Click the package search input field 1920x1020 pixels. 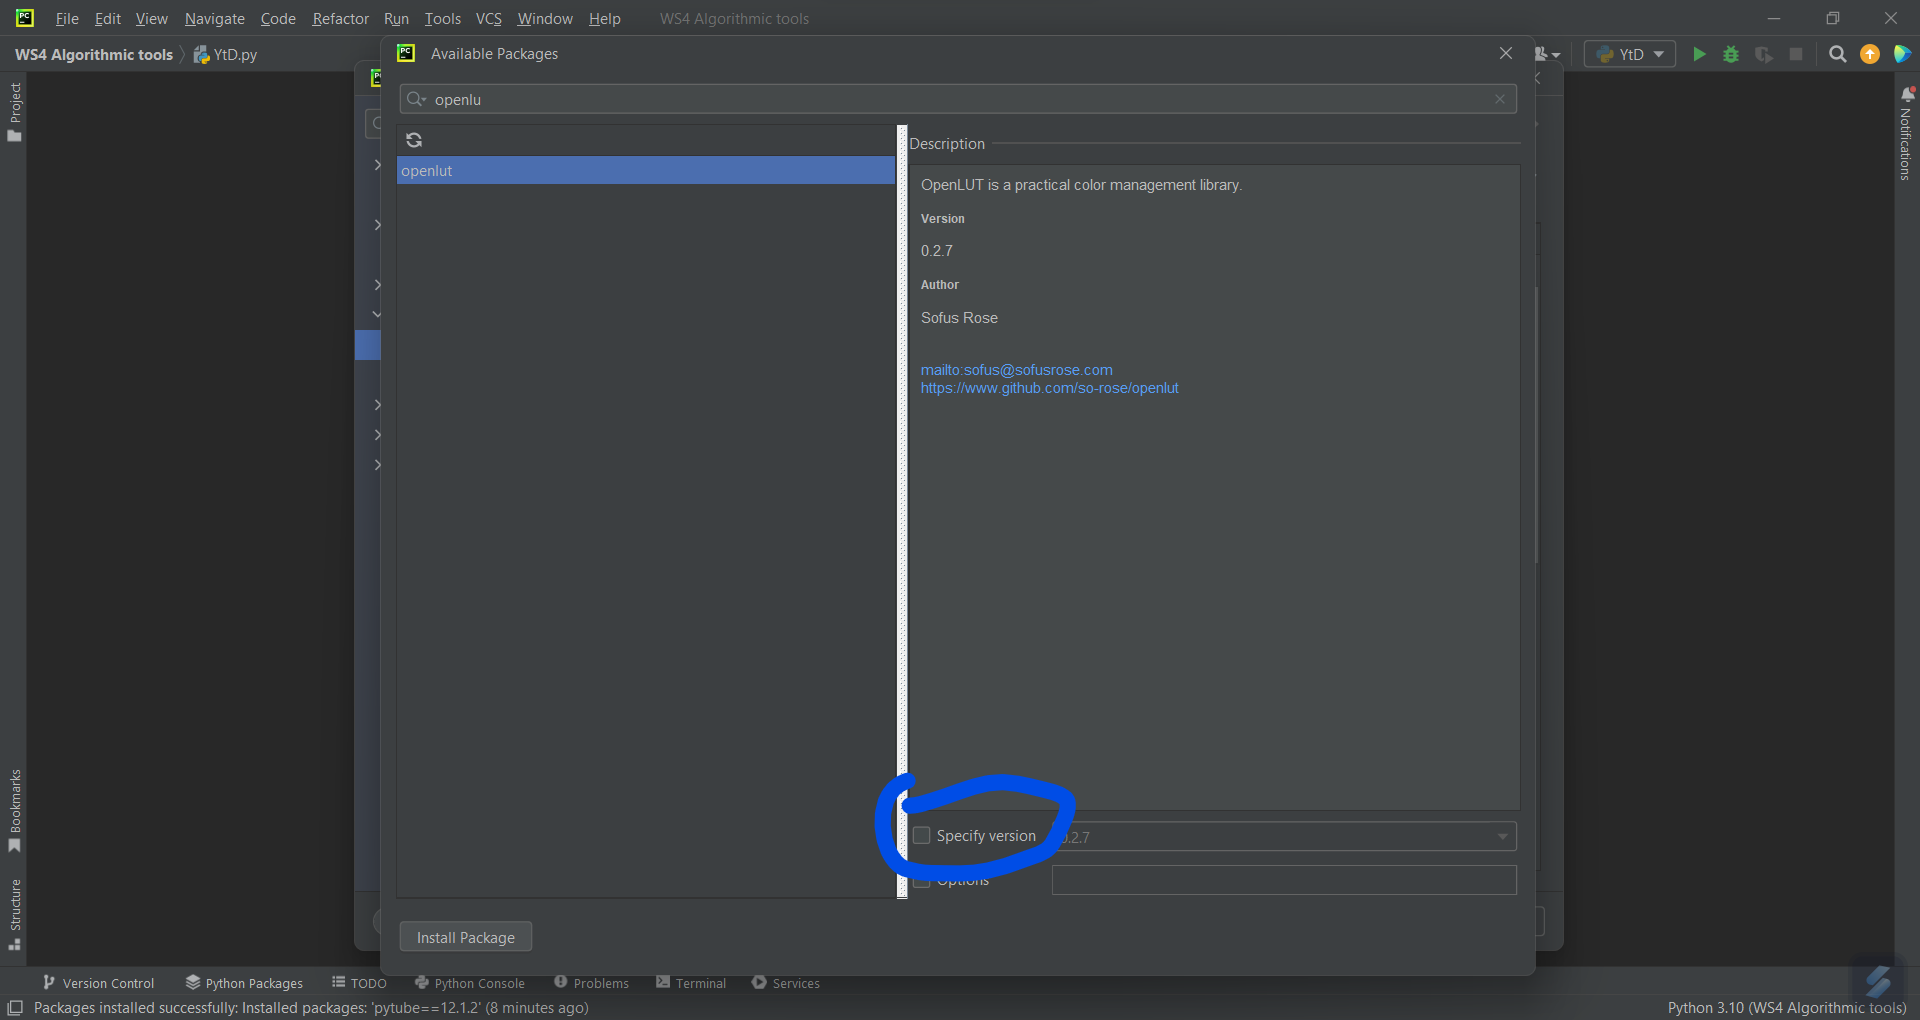(958, 99)
